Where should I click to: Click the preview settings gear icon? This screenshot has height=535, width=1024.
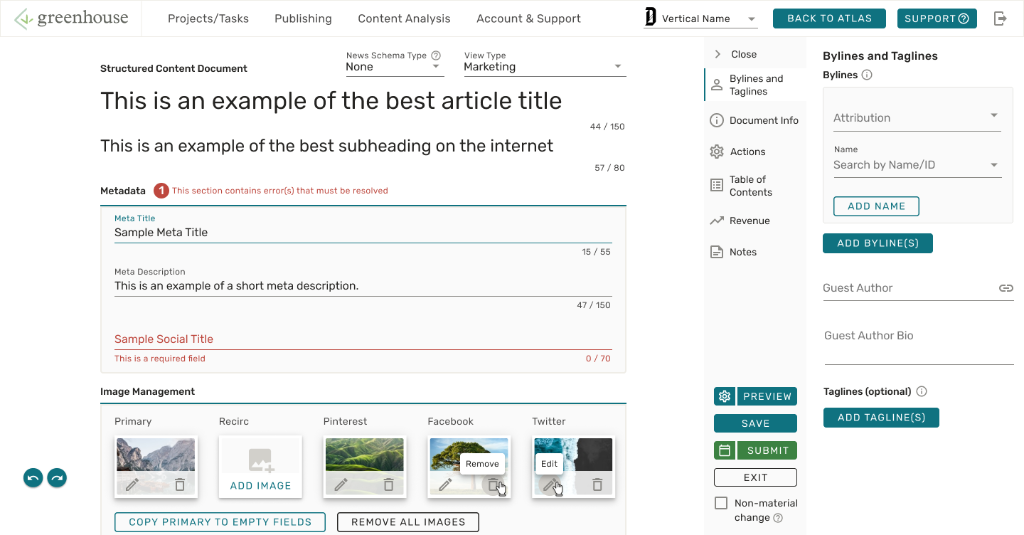click(x=724, y=397)
